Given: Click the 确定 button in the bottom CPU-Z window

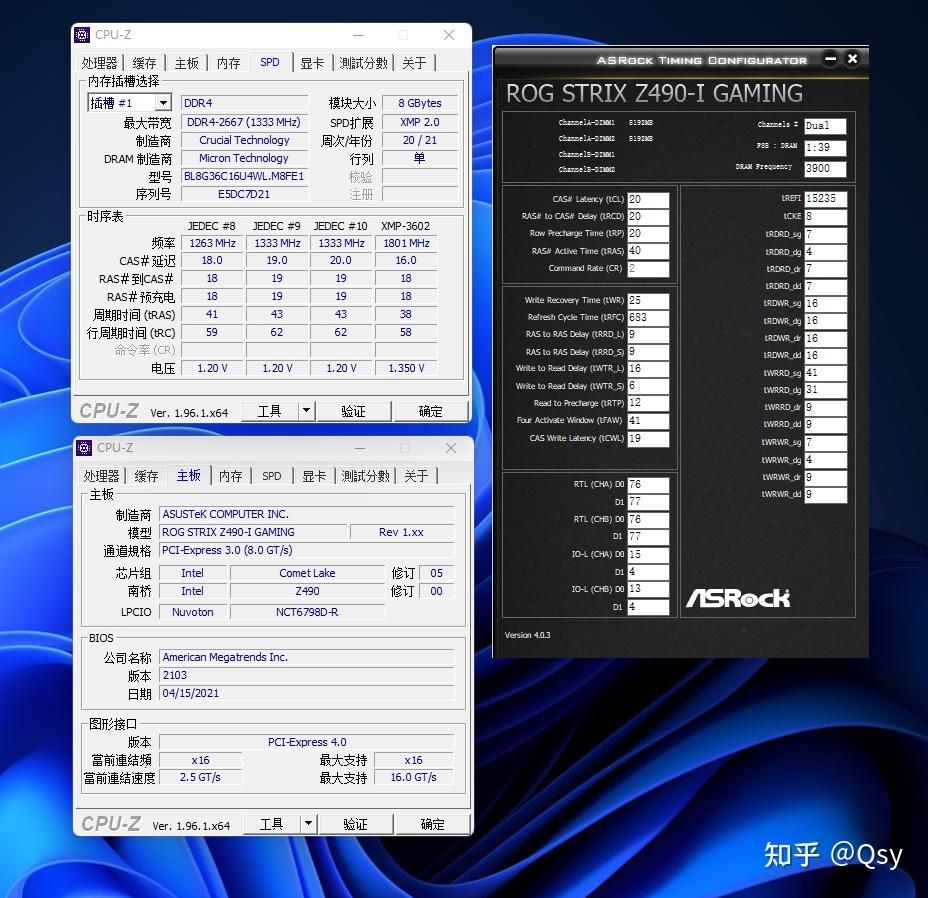Looking at the screenshot, I should tap(431, 824).
